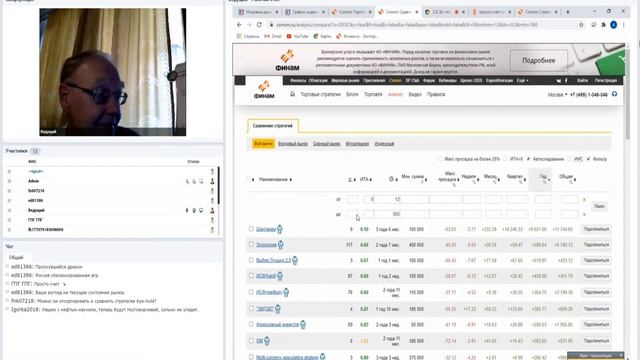Reload the page with the browser refresh icon
This screenshot has height=360, width=640.
259,25
